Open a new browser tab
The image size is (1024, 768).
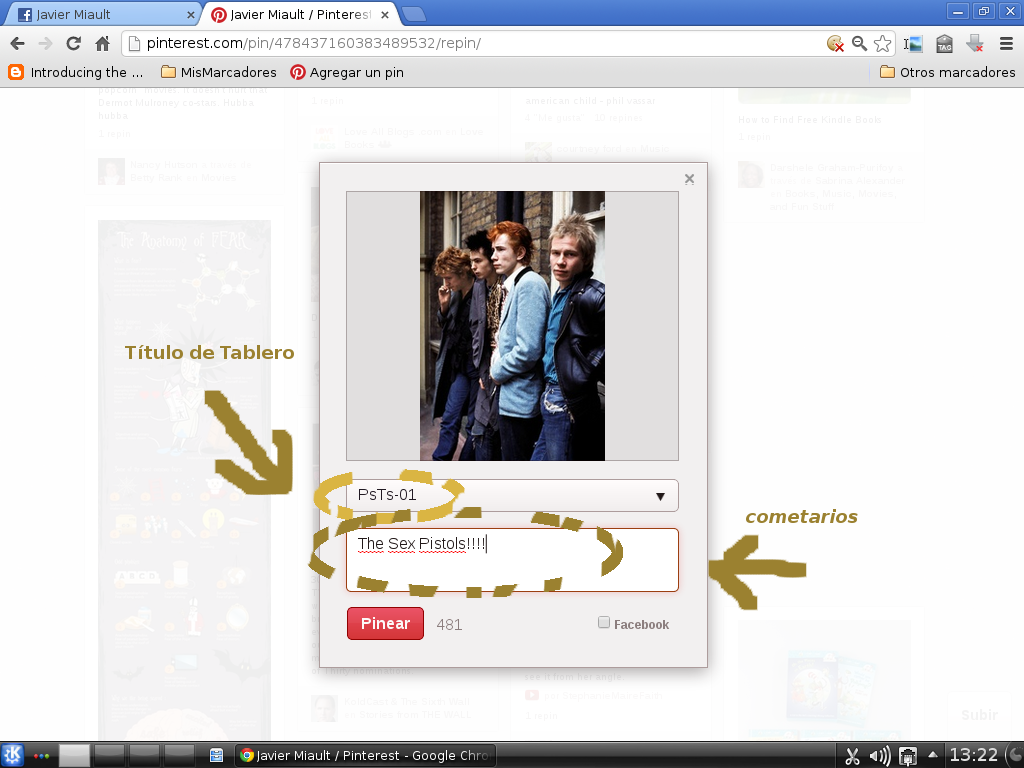click(413, 14)
